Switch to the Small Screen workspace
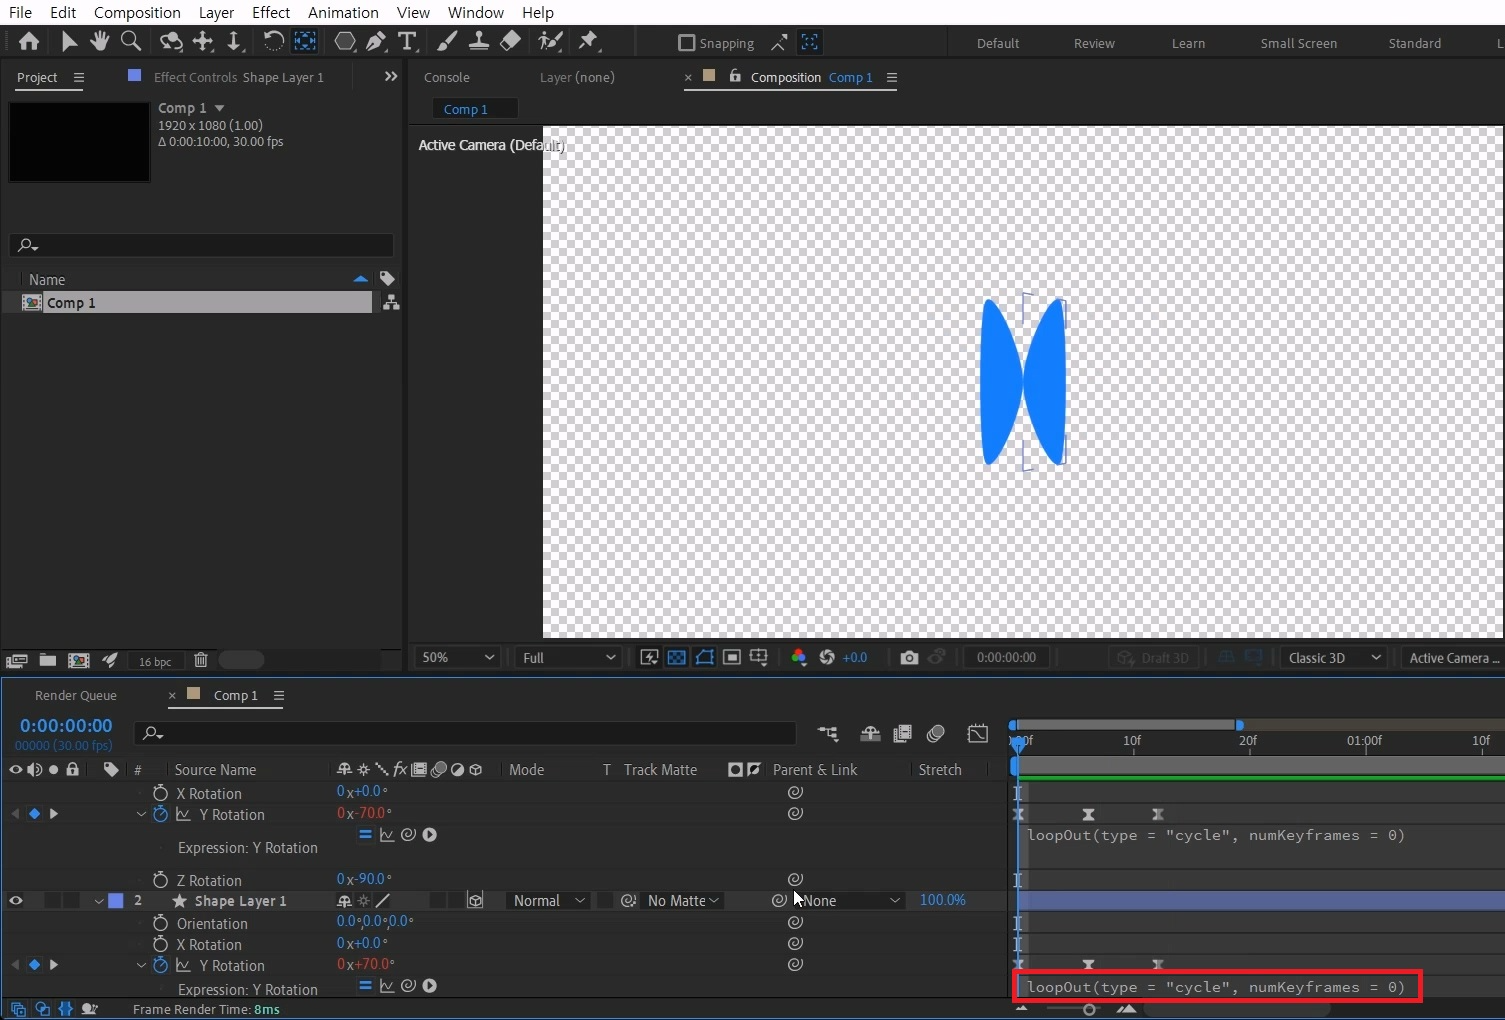The image size is (1505, 1020). pos(1298,43)
